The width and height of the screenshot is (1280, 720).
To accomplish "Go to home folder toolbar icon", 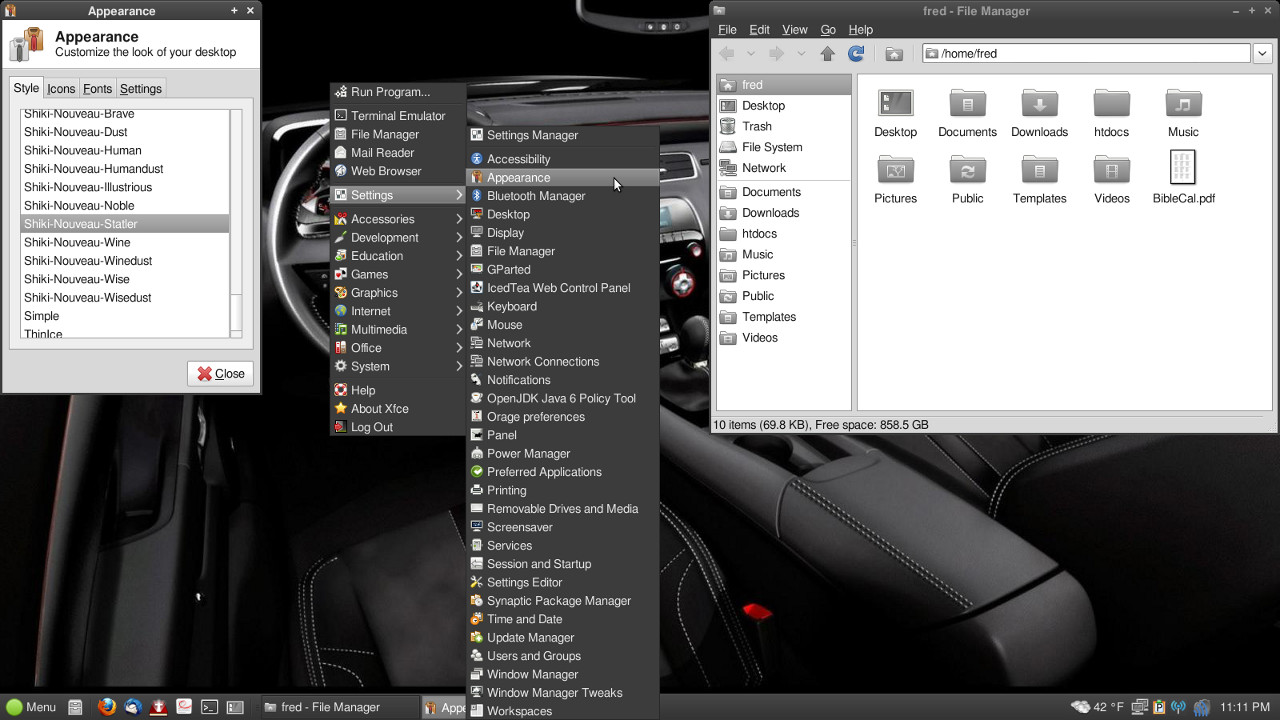I will tap(895, 54).
